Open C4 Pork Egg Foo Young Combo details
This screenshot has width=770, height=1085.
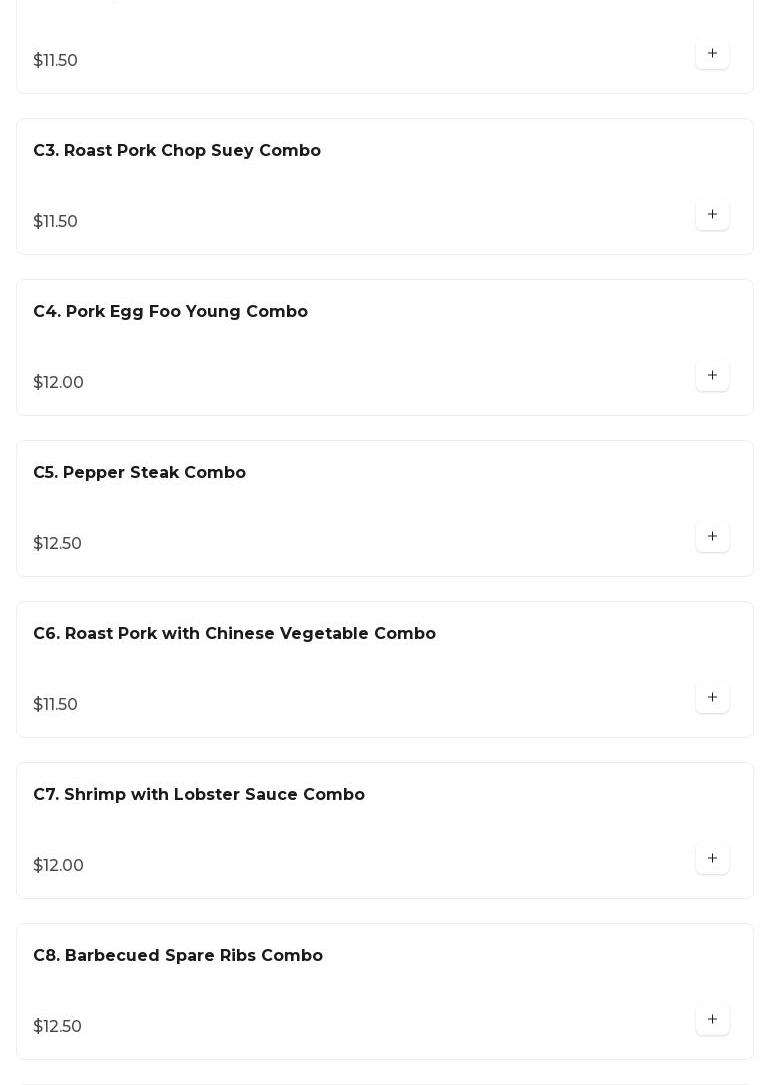click(x=170, y=312)
